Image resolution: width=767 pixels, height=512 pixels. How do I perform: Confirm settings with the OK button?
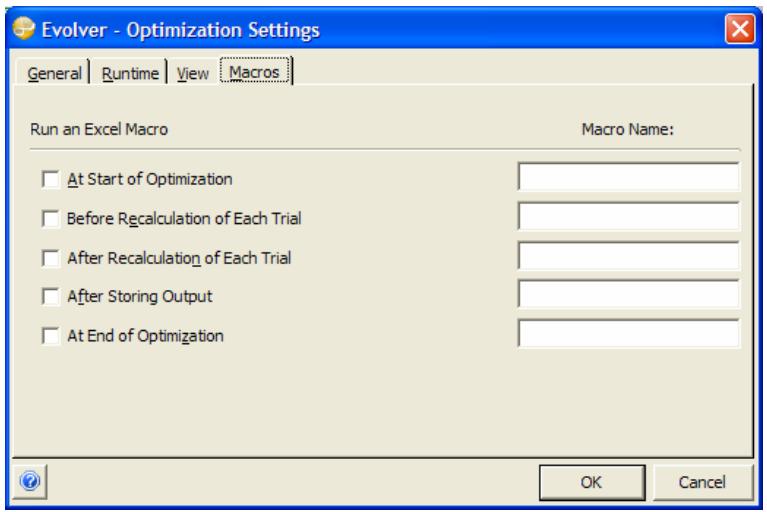pos(592,482)
